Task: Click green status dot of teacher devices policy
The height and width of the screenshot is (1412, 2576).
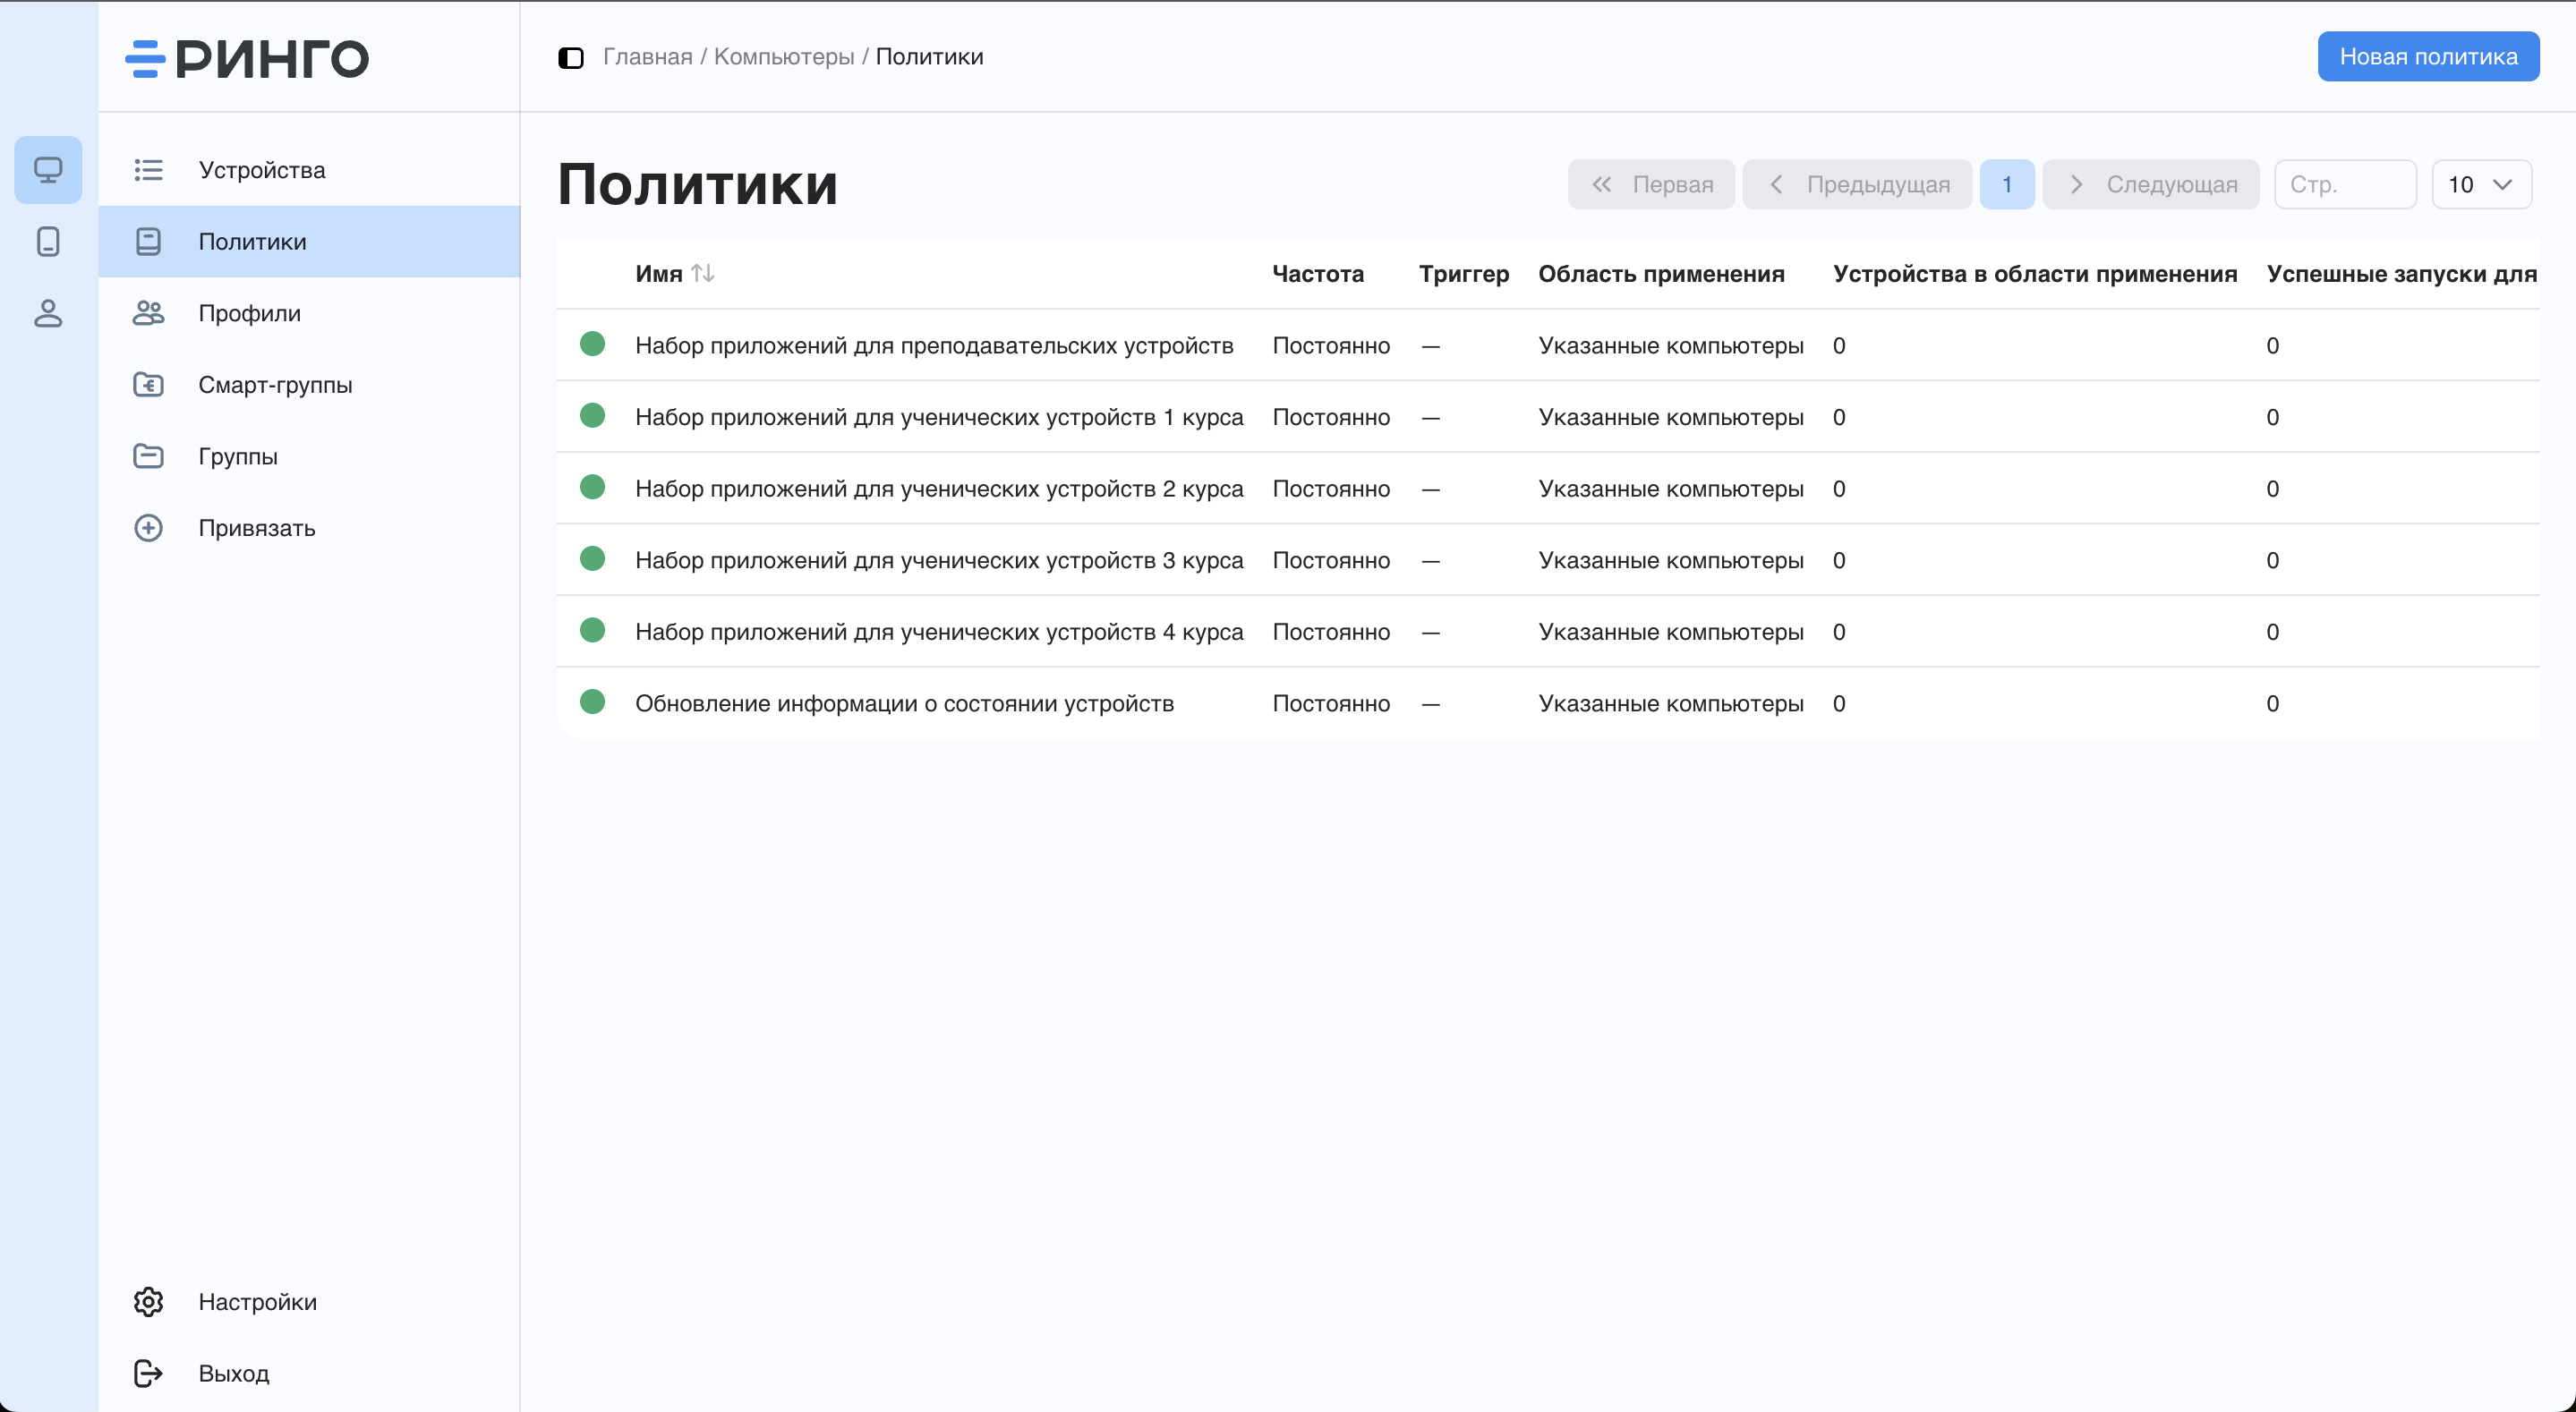Action: pos(592,344)
